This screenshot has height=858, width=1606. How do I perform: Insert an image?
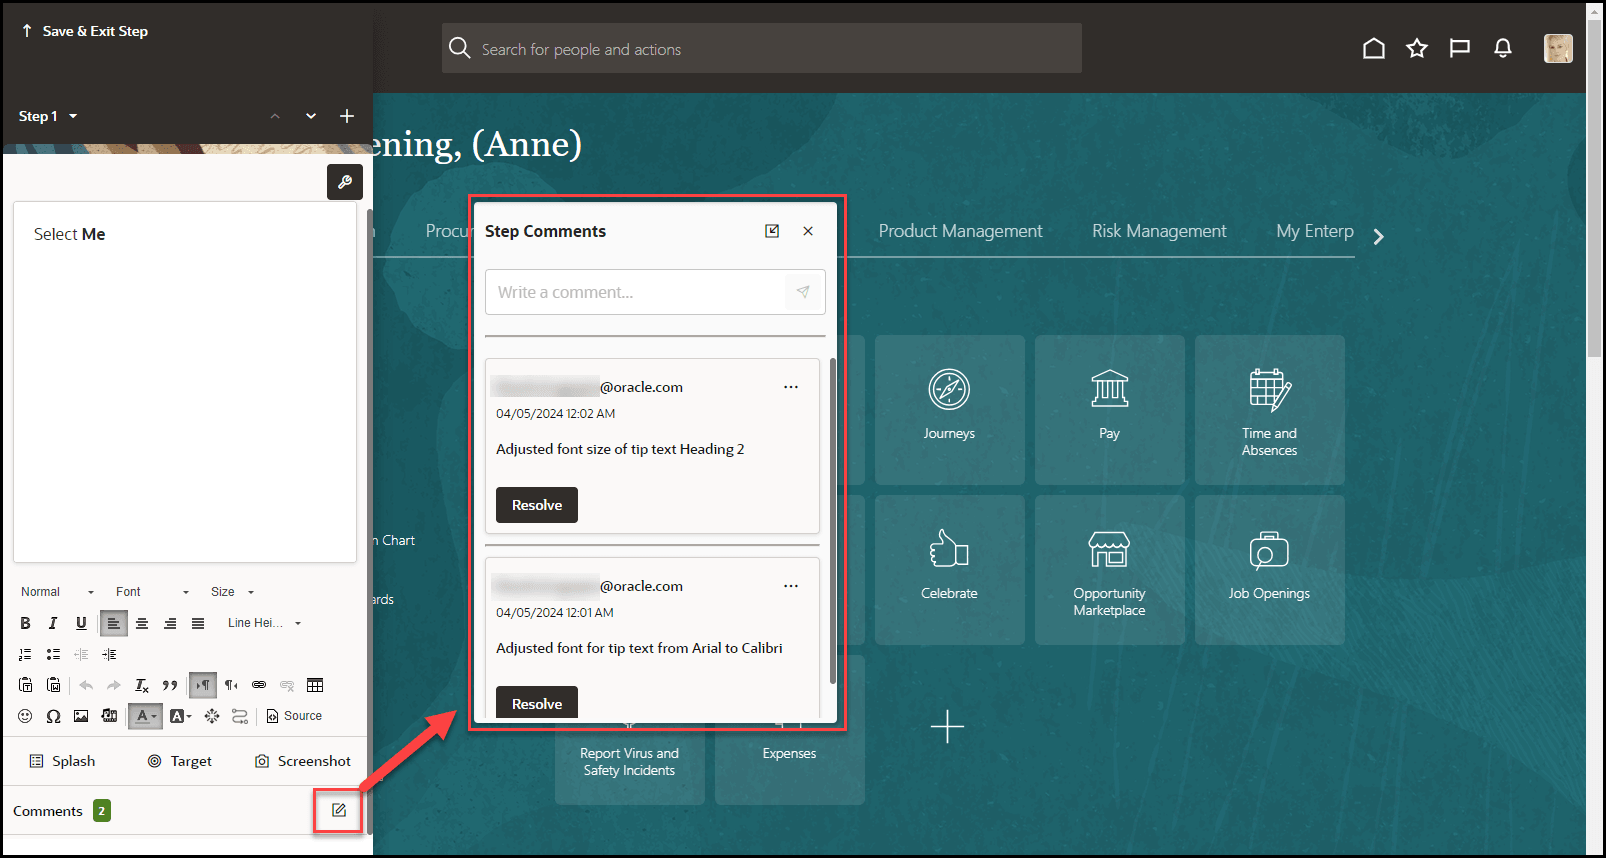point(81,716)
